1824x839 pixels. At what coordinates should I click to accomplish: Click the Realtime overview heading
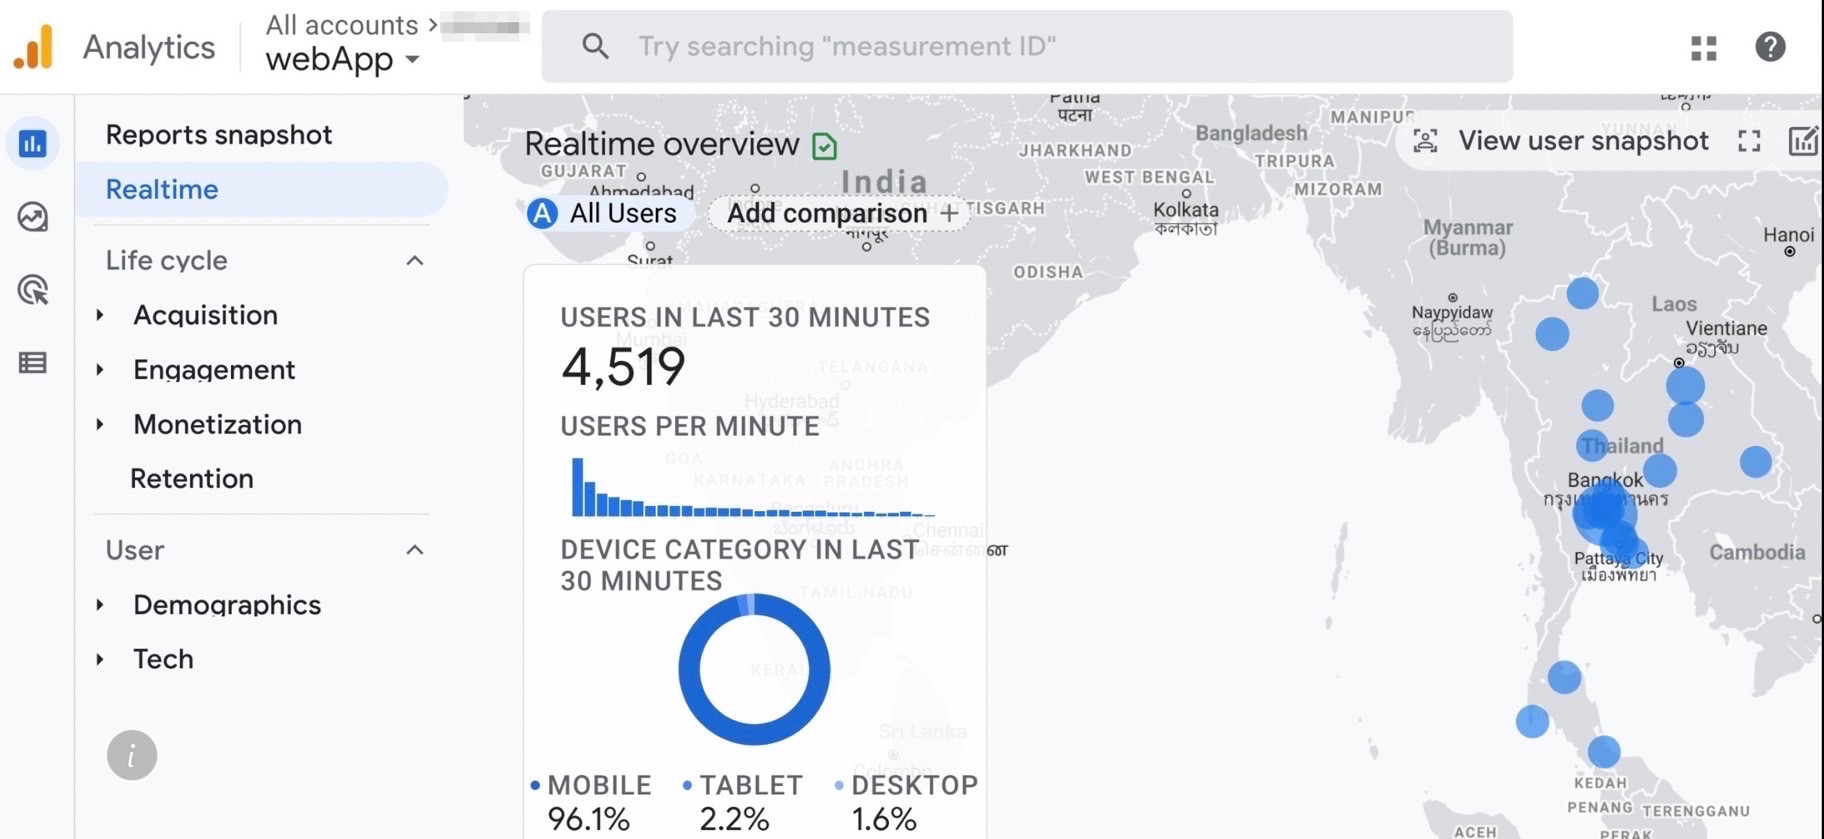coord(662,144)
